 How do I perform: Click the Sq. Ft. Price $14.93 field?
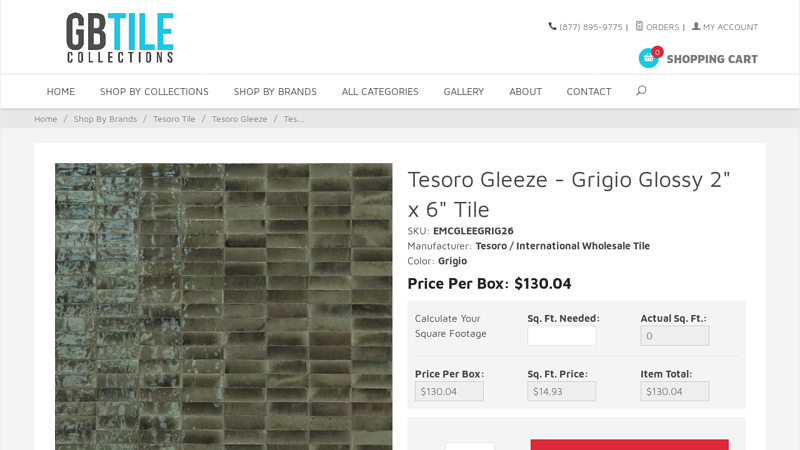[x=561, y=391]
